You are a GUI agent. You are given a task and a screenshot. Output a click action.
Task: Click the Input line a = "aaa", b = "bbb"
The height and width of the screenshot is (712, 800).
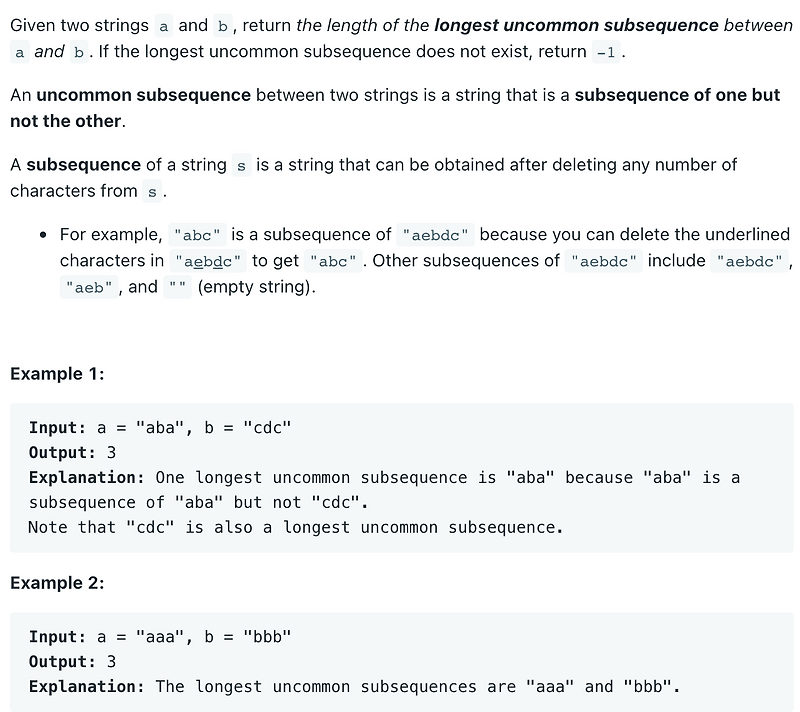[x=160, y=637]
